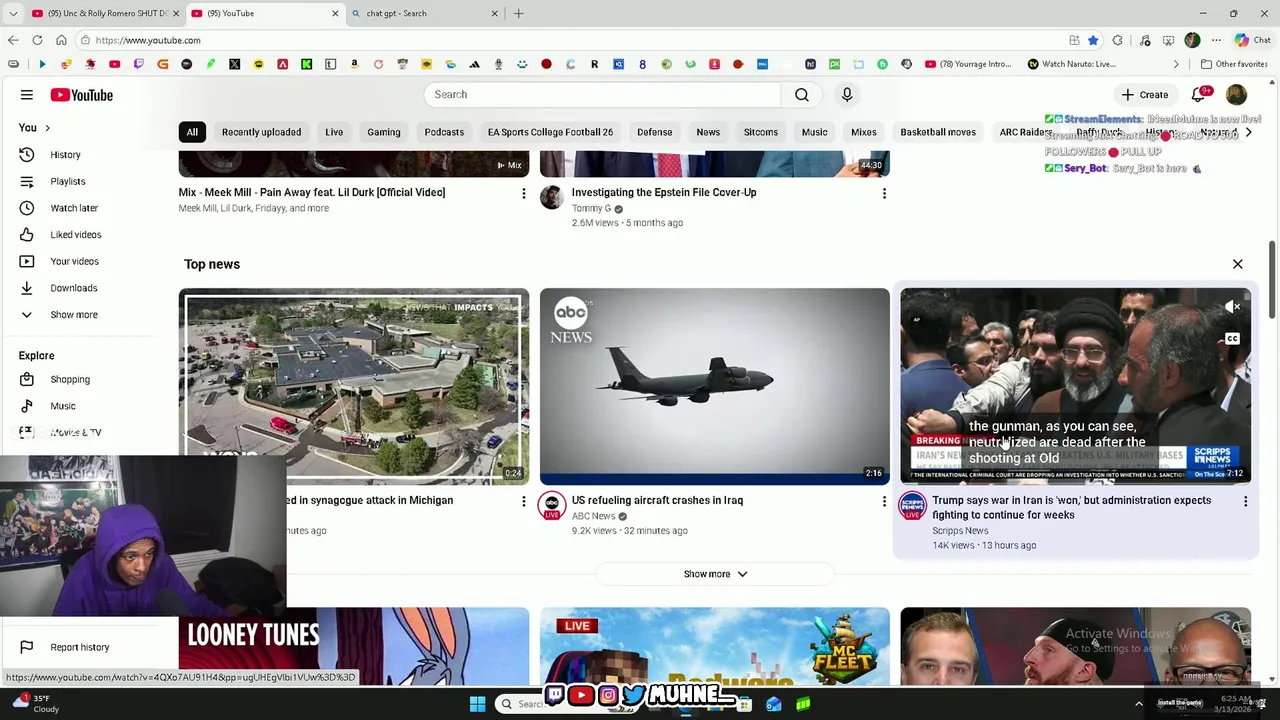Open Music under Explore
Image resolution: width=1280 pixels, height=720 pixels.
pyautogui.click(x=63, y=406)
